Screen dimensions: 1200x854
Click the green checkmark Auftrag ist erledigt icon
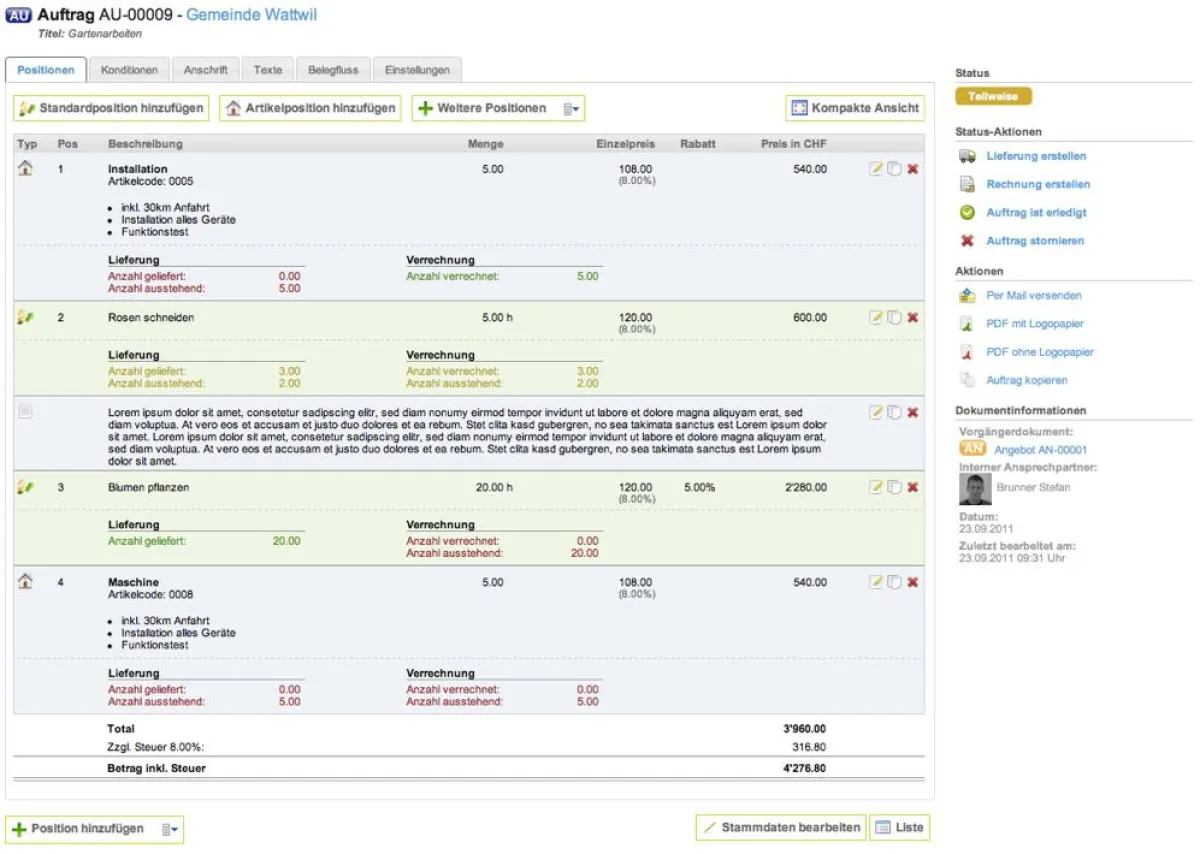967,213
